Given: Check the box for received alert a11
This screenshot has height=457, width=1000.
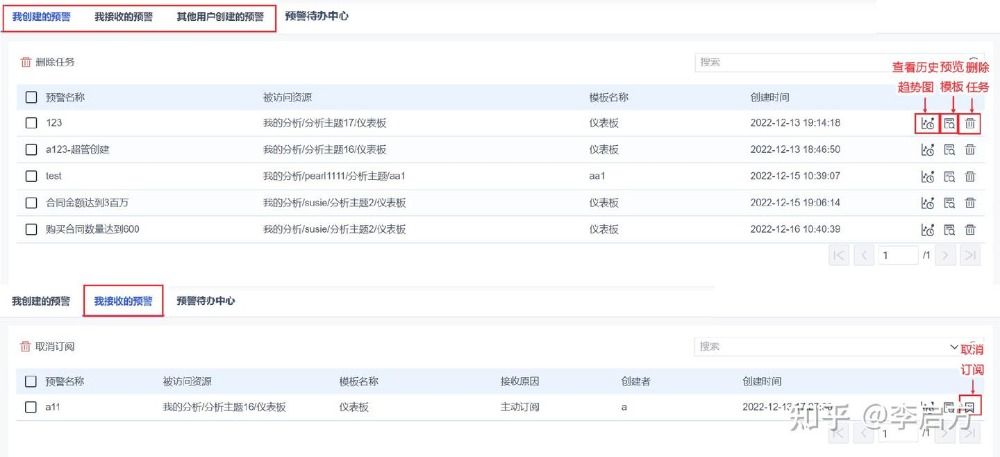Looking at the screenshot, I should [31, 407].
